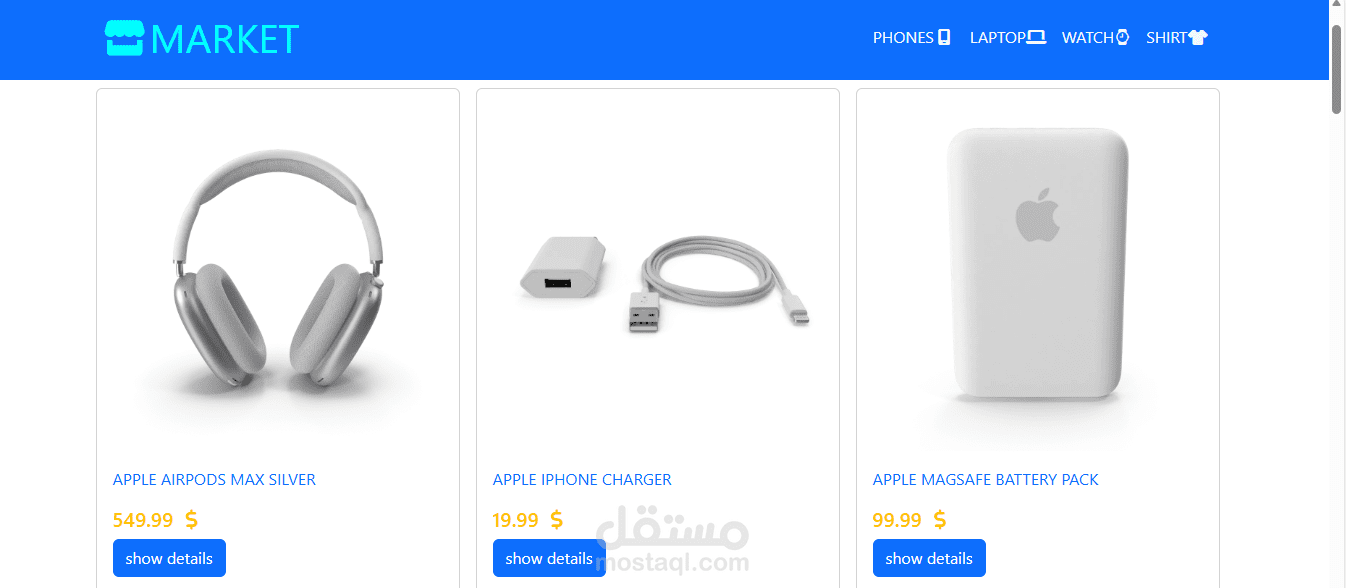Show details for MagSafe Battery Pack
This screenshot has width=1346, height=588.
click(x=929, y=558)
